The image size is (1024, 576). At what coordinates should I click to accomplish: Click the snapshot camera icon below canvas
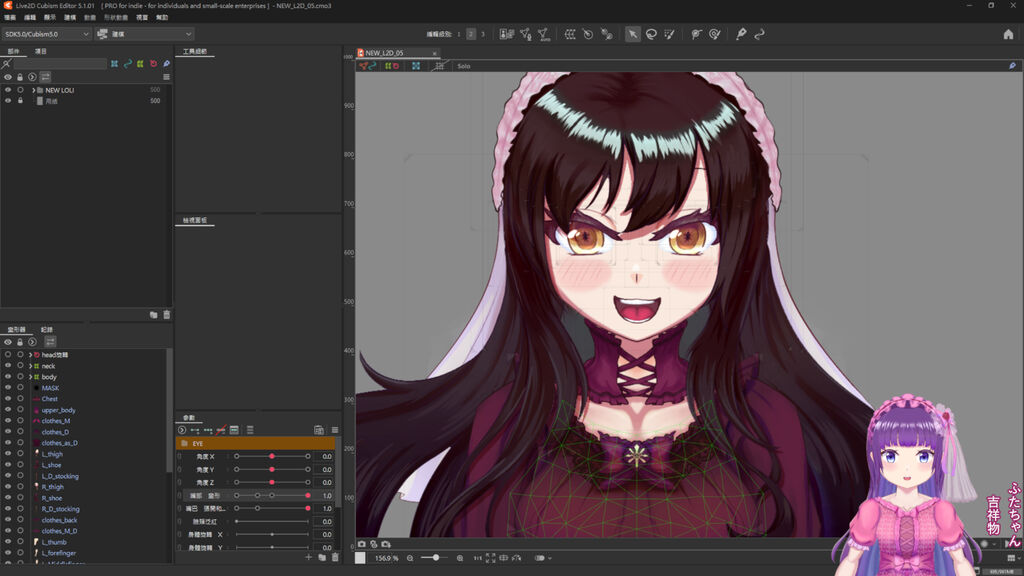click(362, 544)
